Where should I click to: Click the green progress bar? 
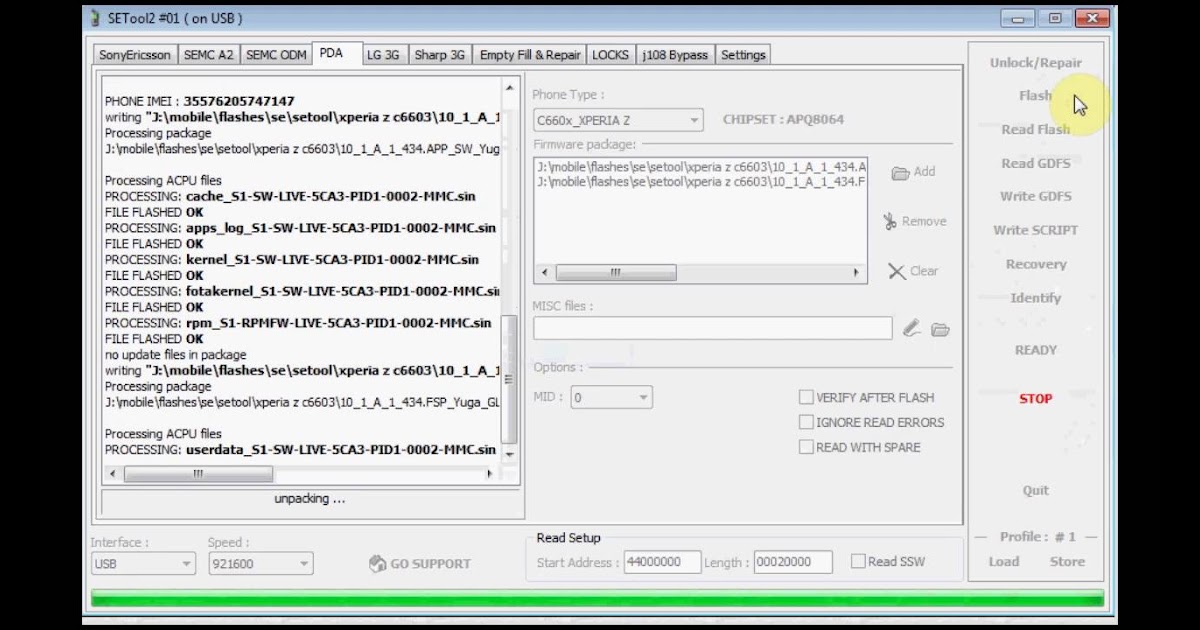pos(598,599)
